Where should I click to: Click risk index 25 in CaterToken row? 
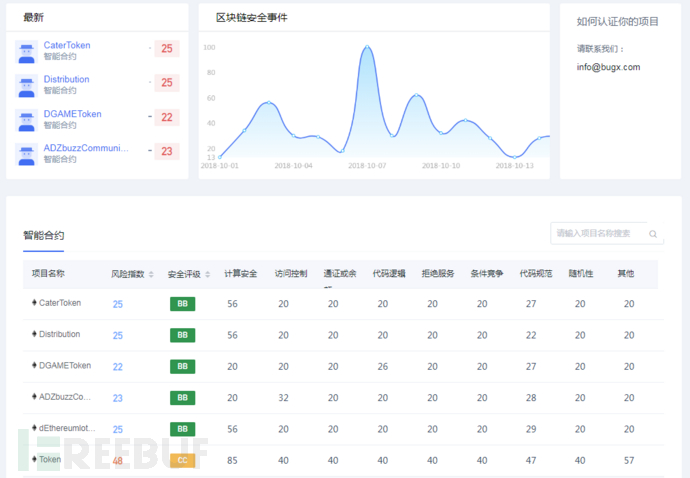click(117, 304)
